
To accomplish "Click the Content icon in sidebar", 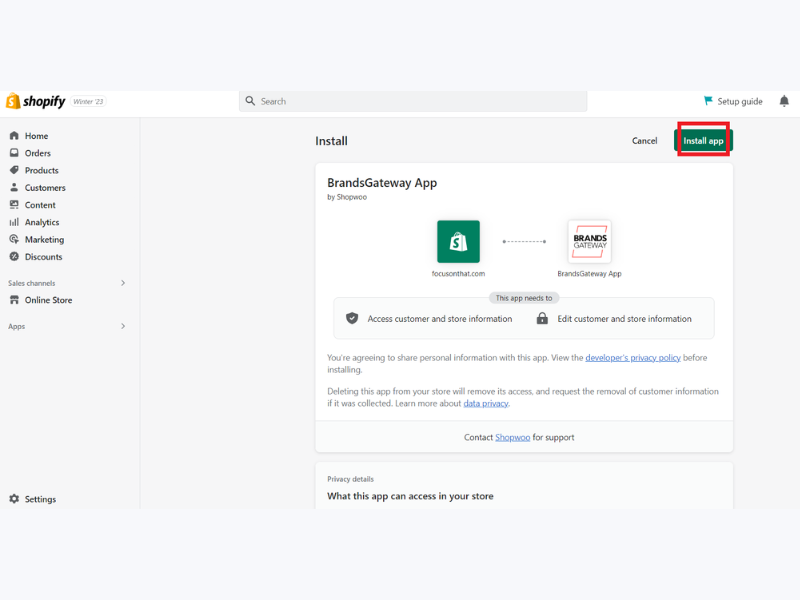I will tap(14, 205).
